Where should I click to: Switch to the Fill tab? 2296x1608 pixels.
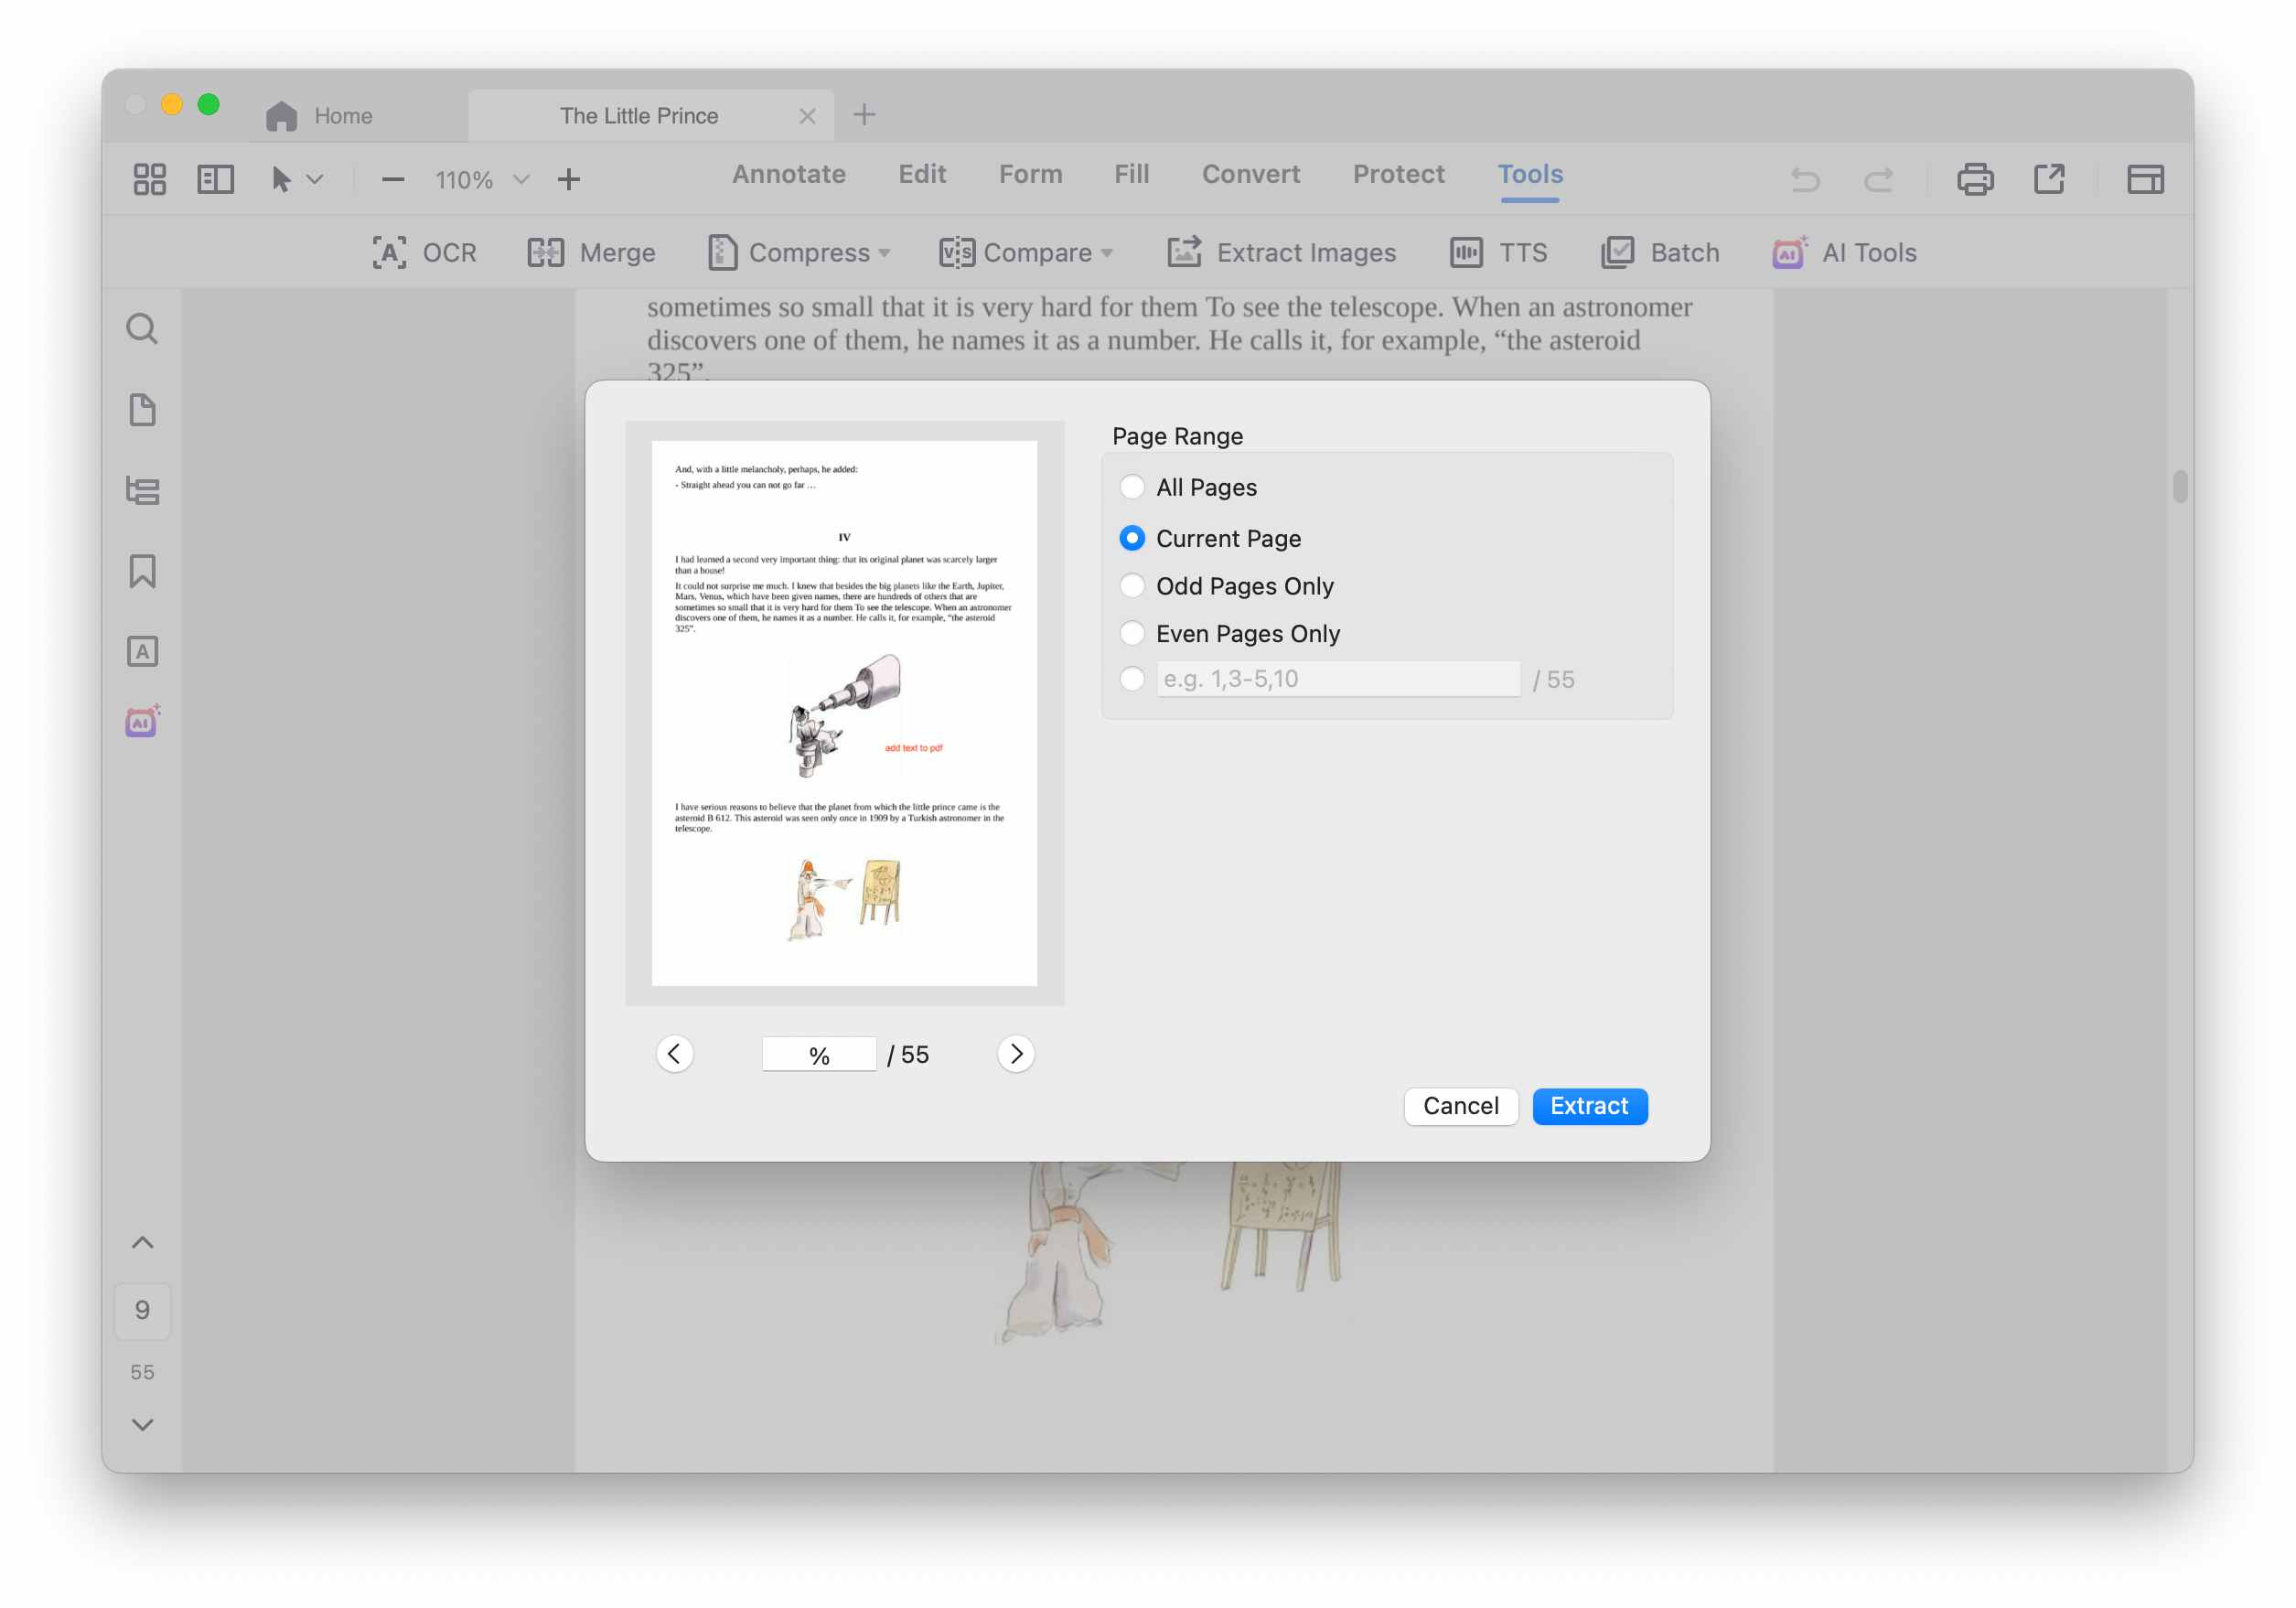1131,175
